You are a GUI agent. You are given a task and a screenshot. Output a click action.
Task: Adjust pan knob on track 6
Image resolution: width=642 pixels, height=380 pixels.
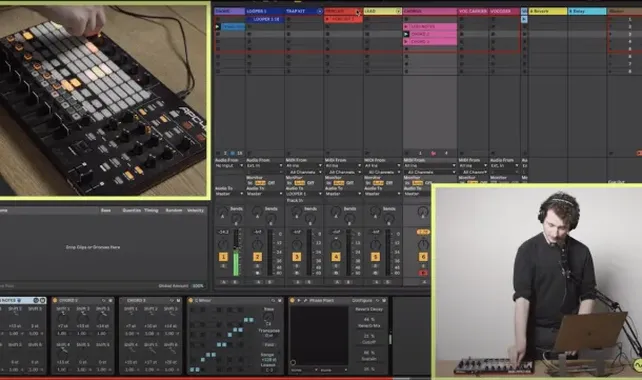coord(423,244)
